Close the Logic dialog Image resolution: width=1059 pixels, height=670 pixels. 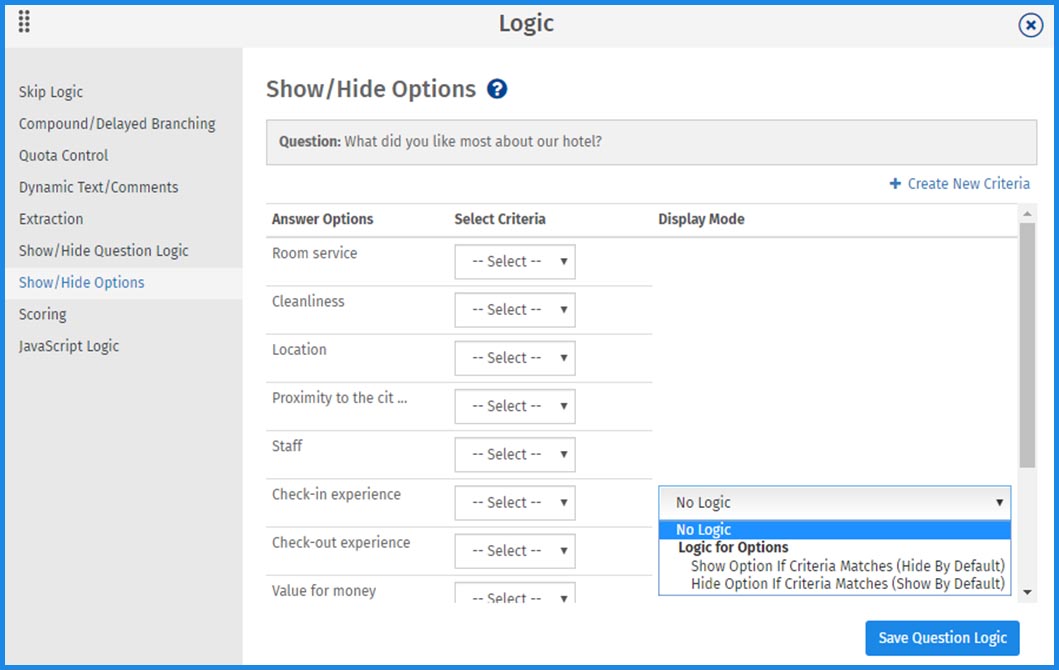point(1030,25)
